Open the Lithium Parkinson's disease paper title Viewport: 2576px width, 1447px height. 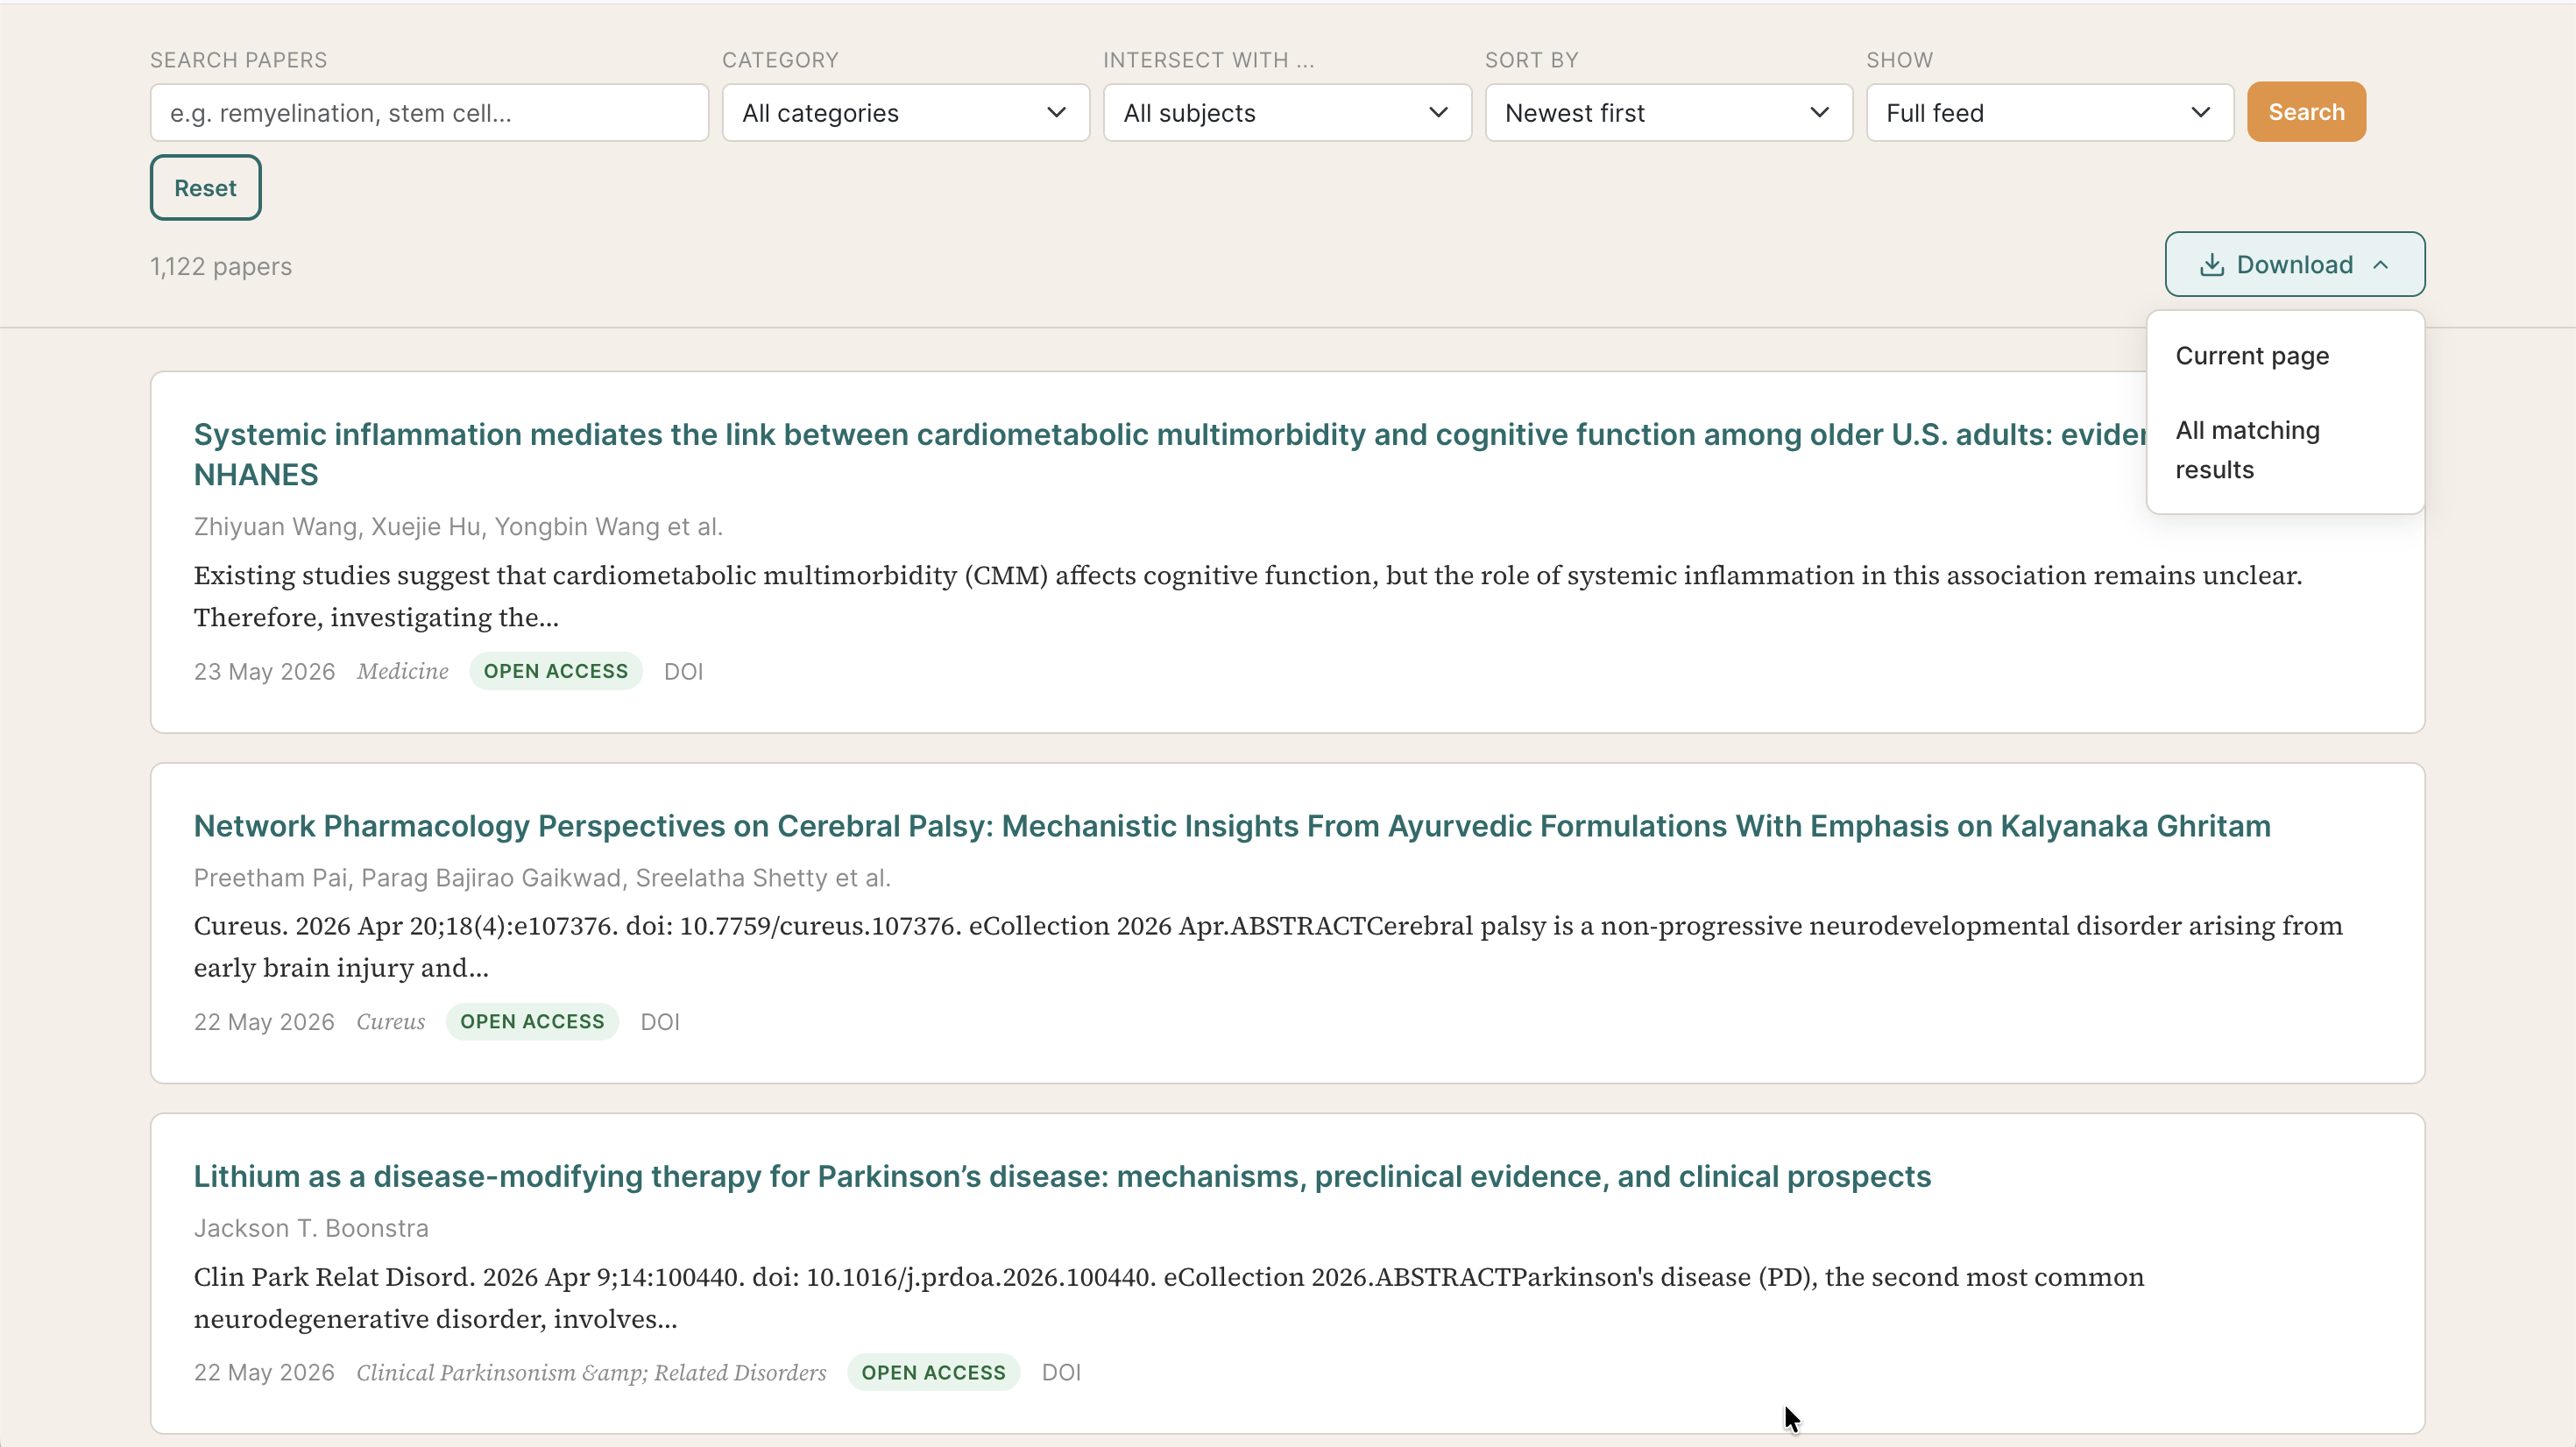pos(1062,1176)
